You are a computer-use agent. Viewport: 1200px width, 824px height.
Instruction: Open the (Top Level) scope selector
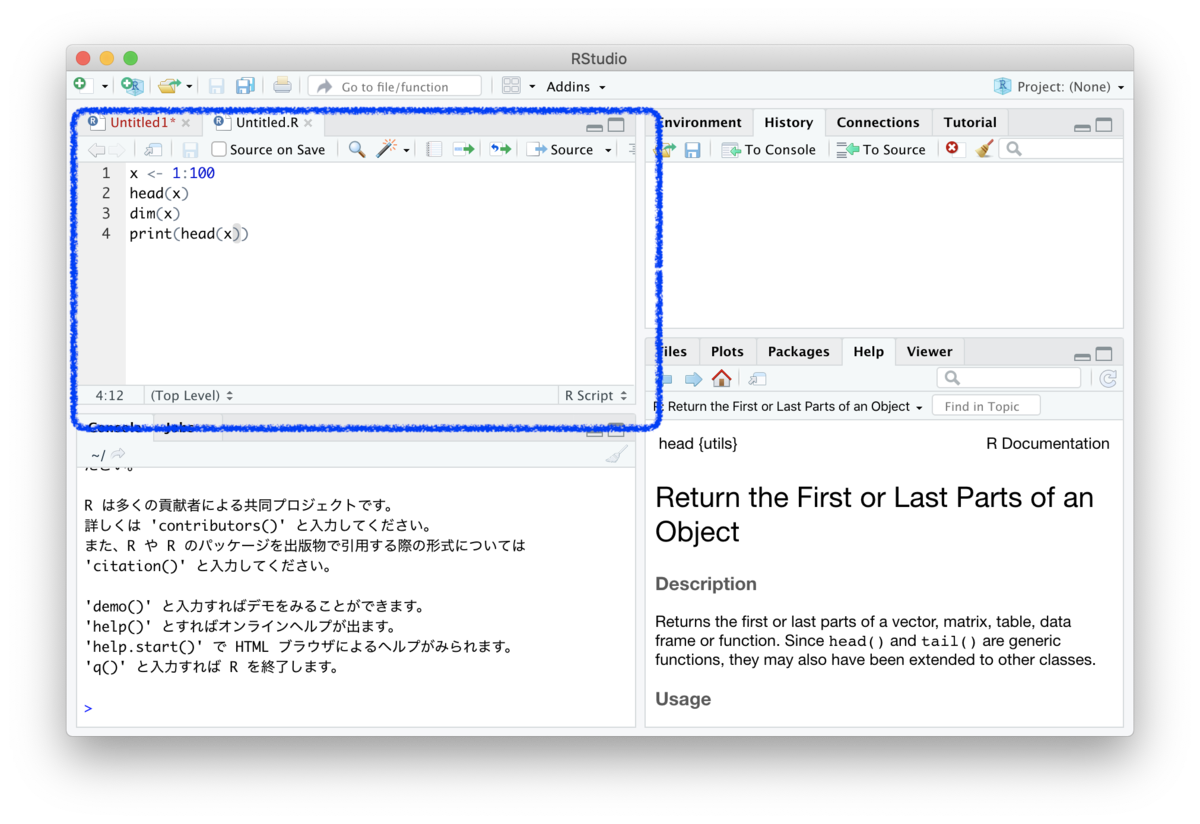pyautogui.click(x=191, y=396)
